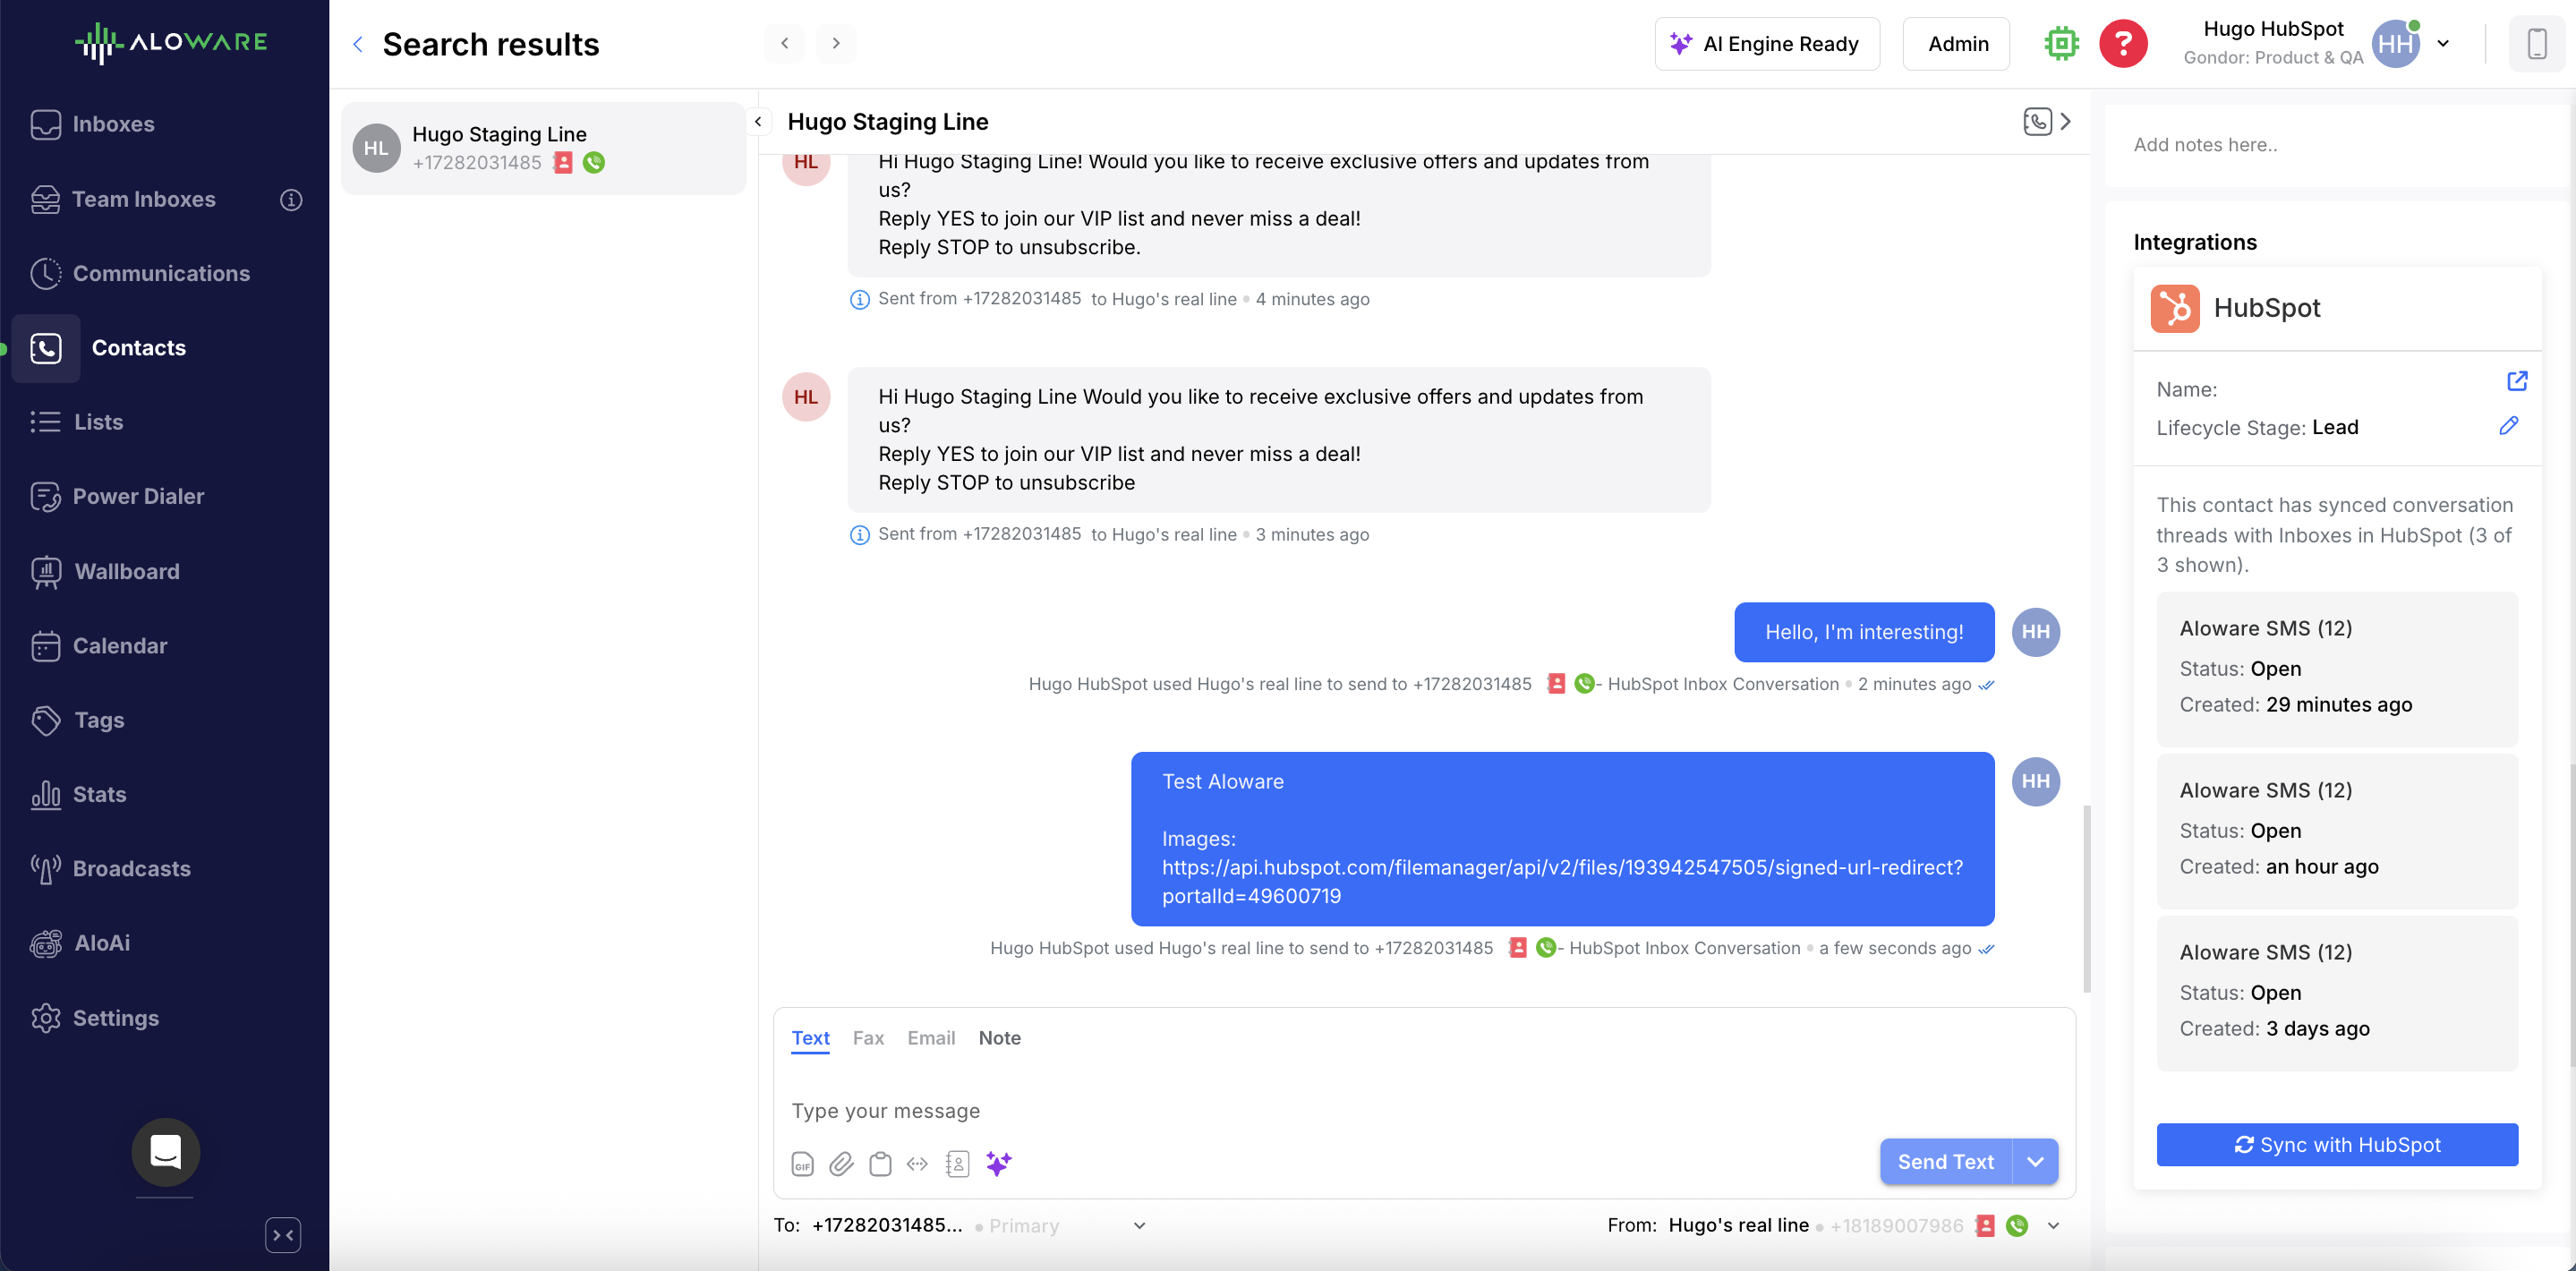Switch to Fax tab
Viewport: 2576px width, 1271px height.
click(868, 1038)
